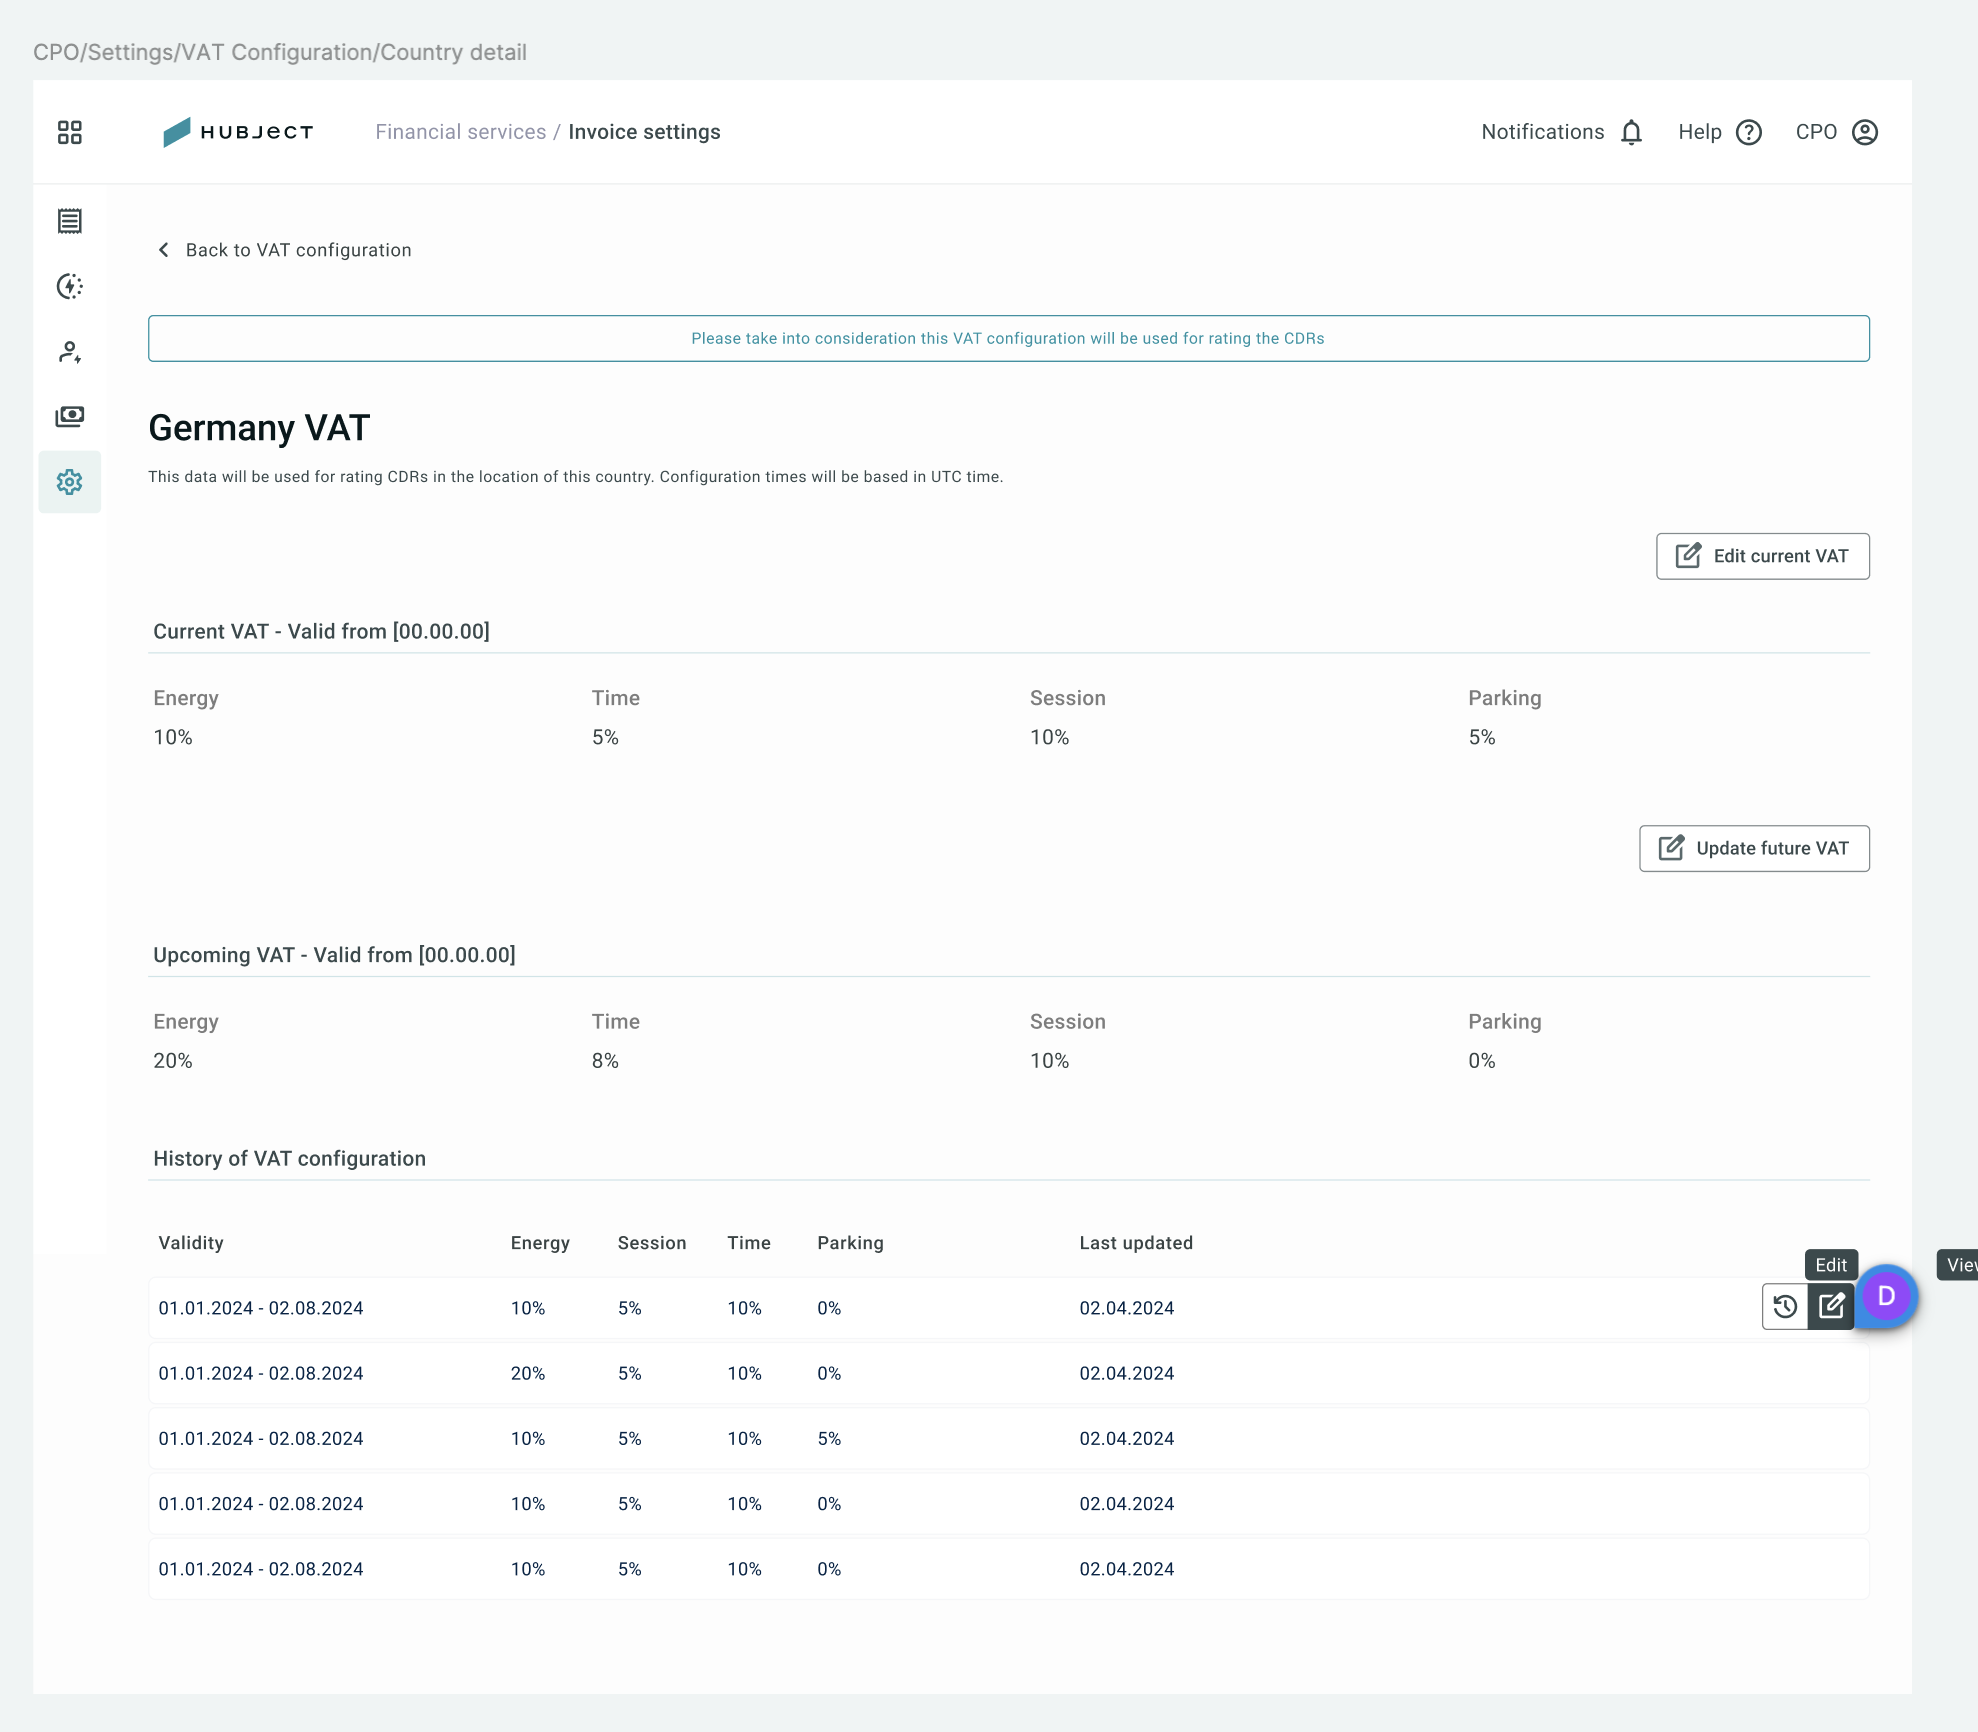Click upcoming Session value 10%
Image resolution: width=1978 pixels, height=1732 pixels.
[x=1050, y=1061]
